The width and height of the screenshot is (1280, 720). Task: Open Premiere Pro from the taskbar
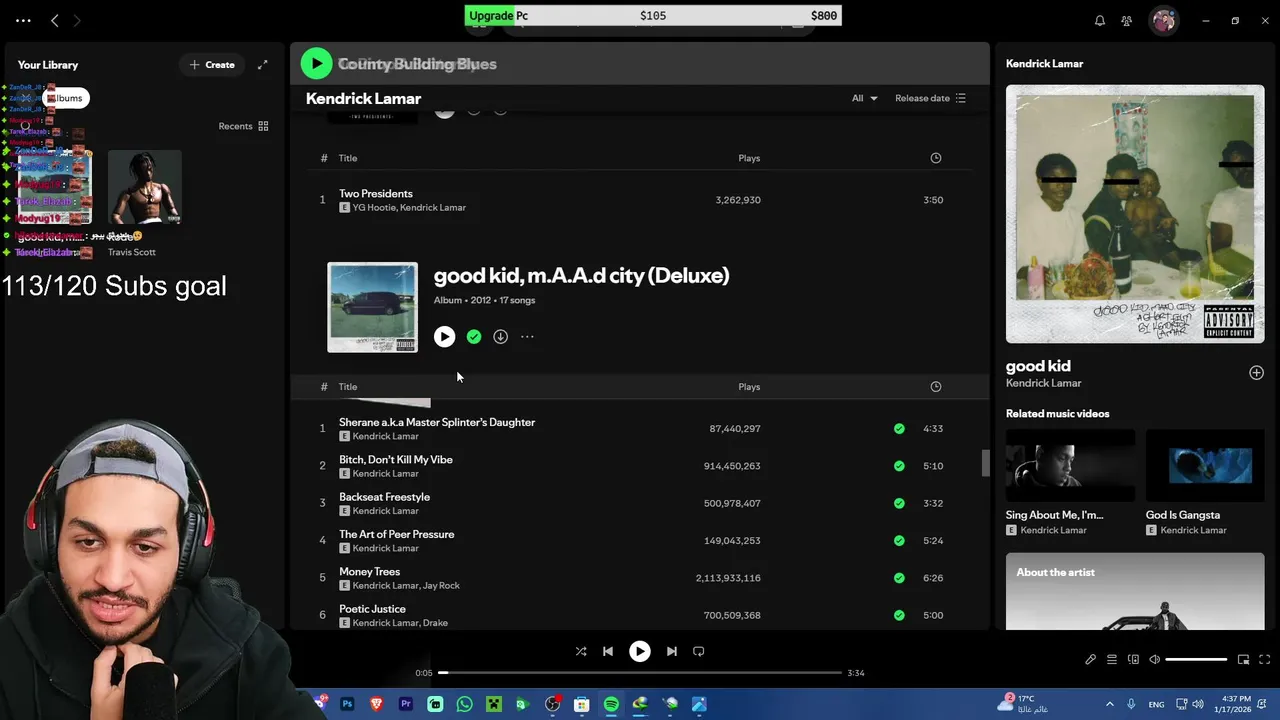click(406, 704)
